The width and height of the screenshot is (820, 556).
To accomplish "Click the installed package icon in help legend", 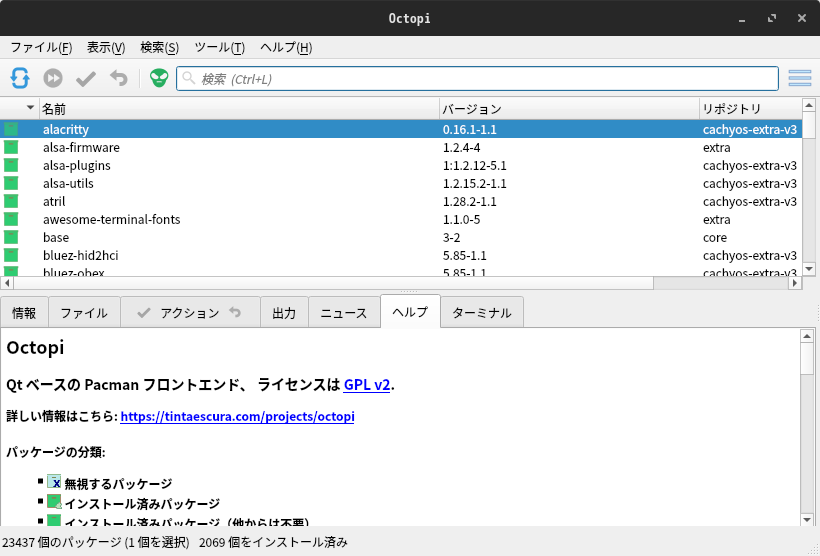I will point(54,502).
